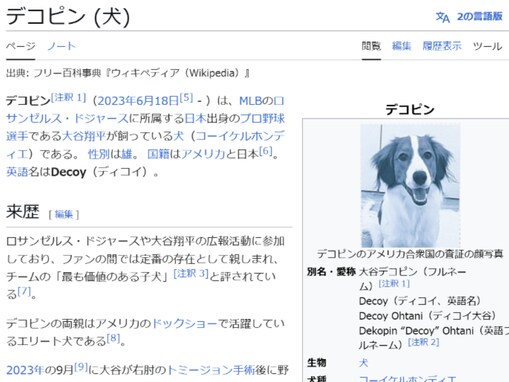This screenshot has width=509, height=382.
Task: Follow the 注釈 1 footnote after デコピン in intro
Action: 68,97
